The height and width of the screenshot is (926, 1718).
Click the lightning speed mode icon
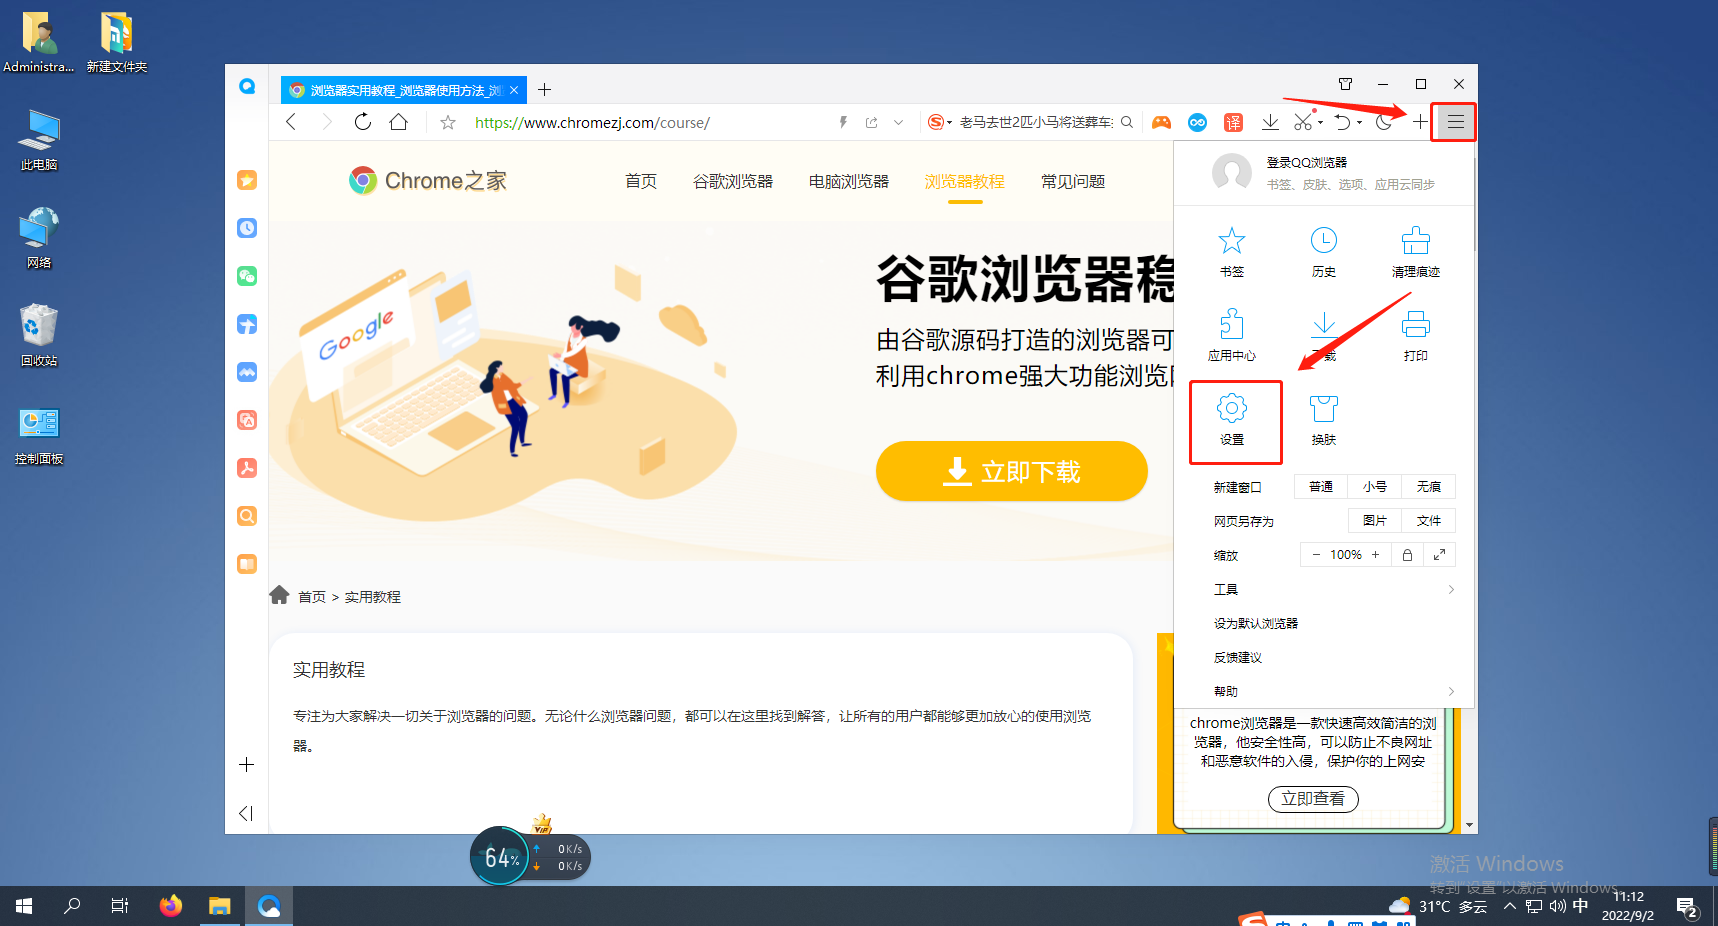pos(843,122)
